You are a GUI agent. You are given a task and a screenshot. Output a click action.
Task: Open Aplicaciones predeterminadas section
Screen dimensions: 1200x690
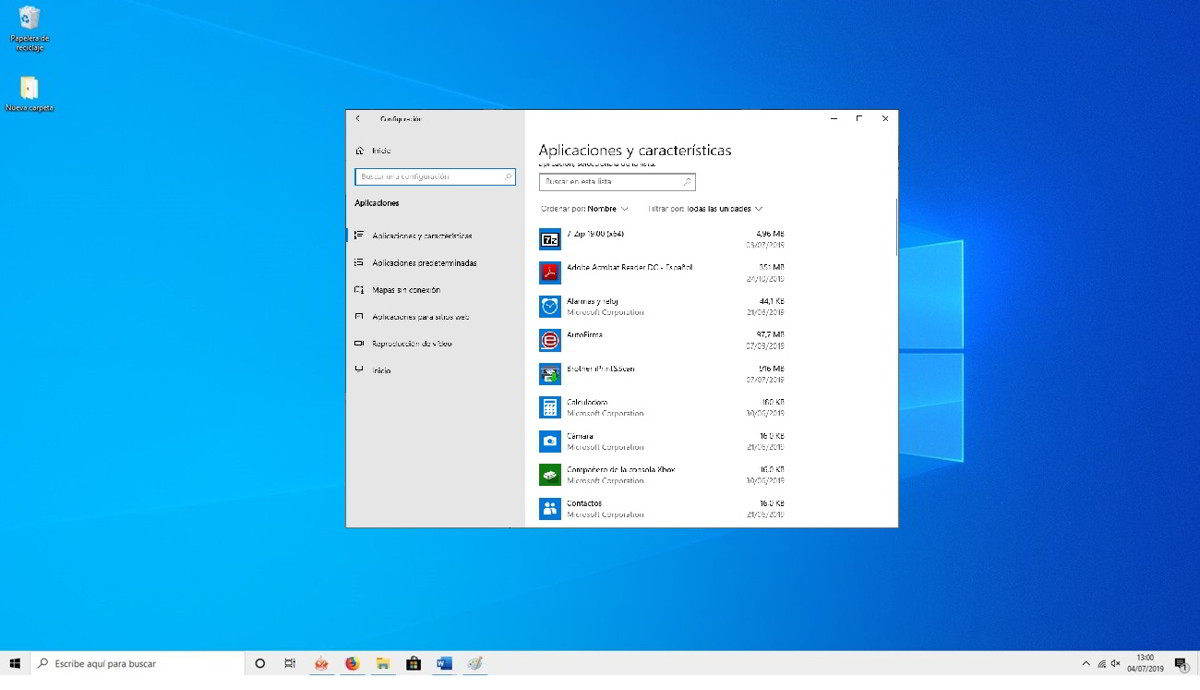coord(424,263)
